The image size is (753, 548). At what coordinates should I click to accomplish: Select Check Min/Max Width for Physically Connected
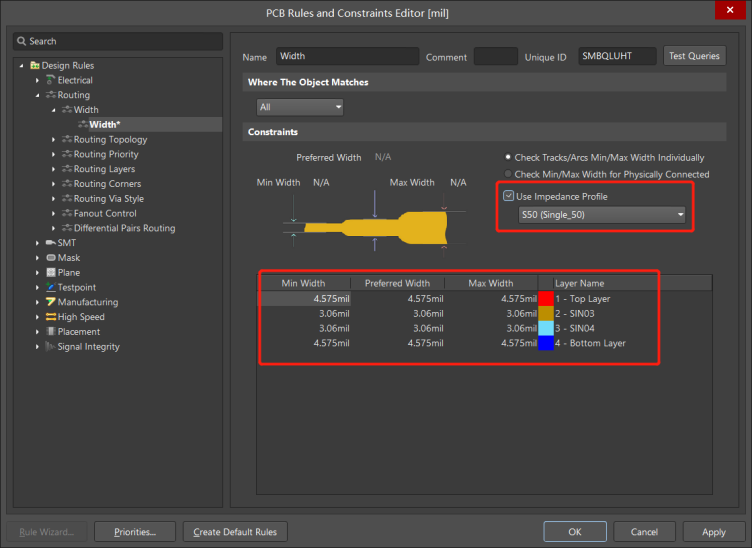pyautogui.click(x=508, y=174)
